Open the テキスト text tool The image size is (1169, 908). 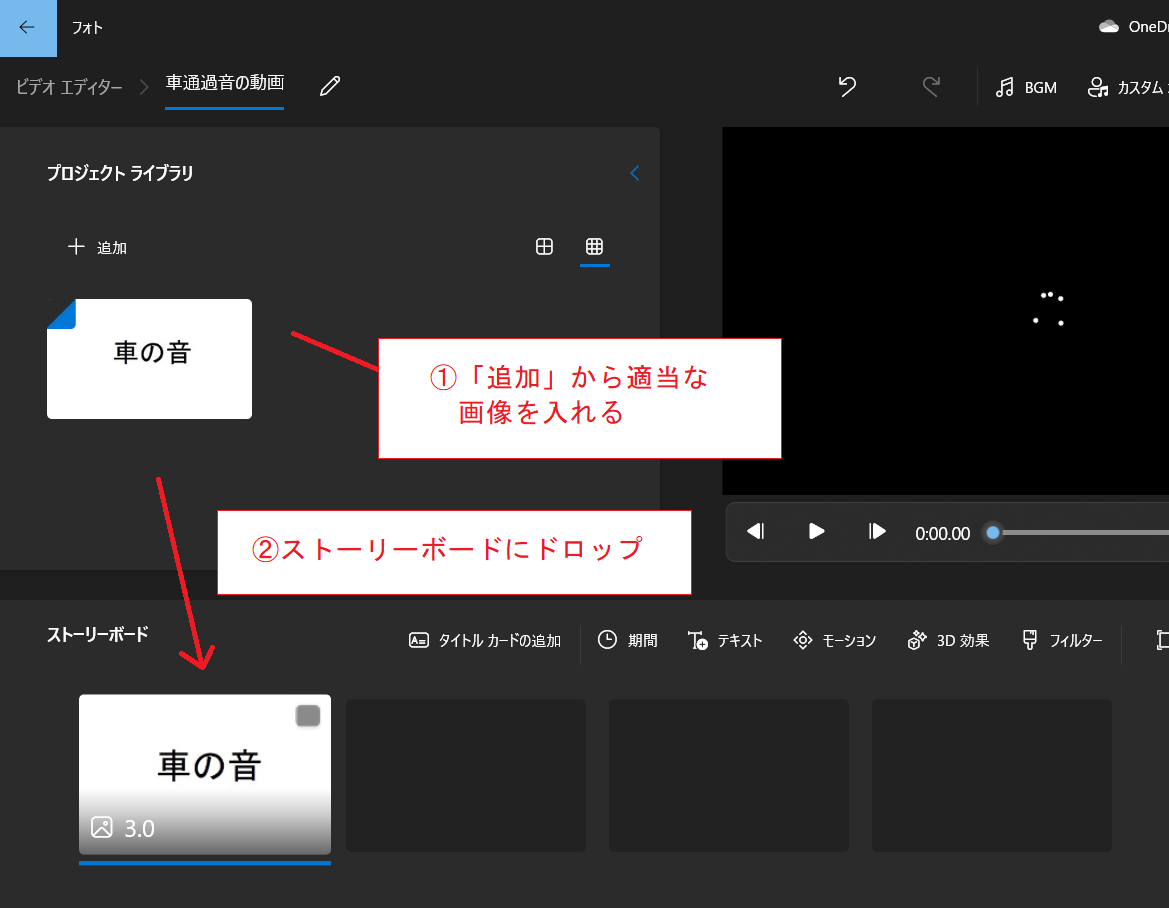coord(725,640)
